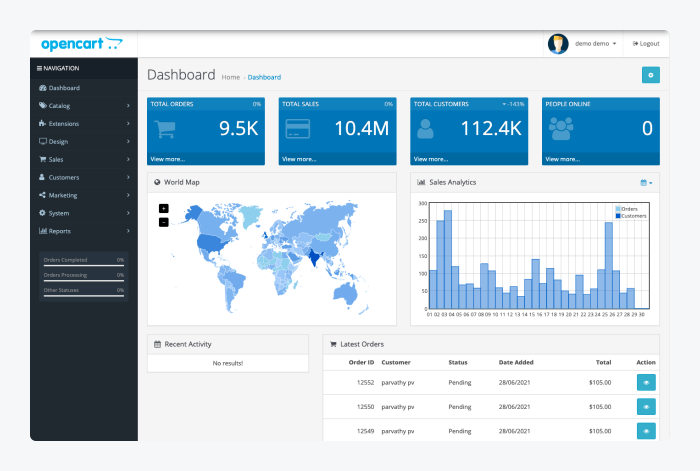
Task: Zoom in on the World Map
Action: pyautogui.click(x=164, y=208)
